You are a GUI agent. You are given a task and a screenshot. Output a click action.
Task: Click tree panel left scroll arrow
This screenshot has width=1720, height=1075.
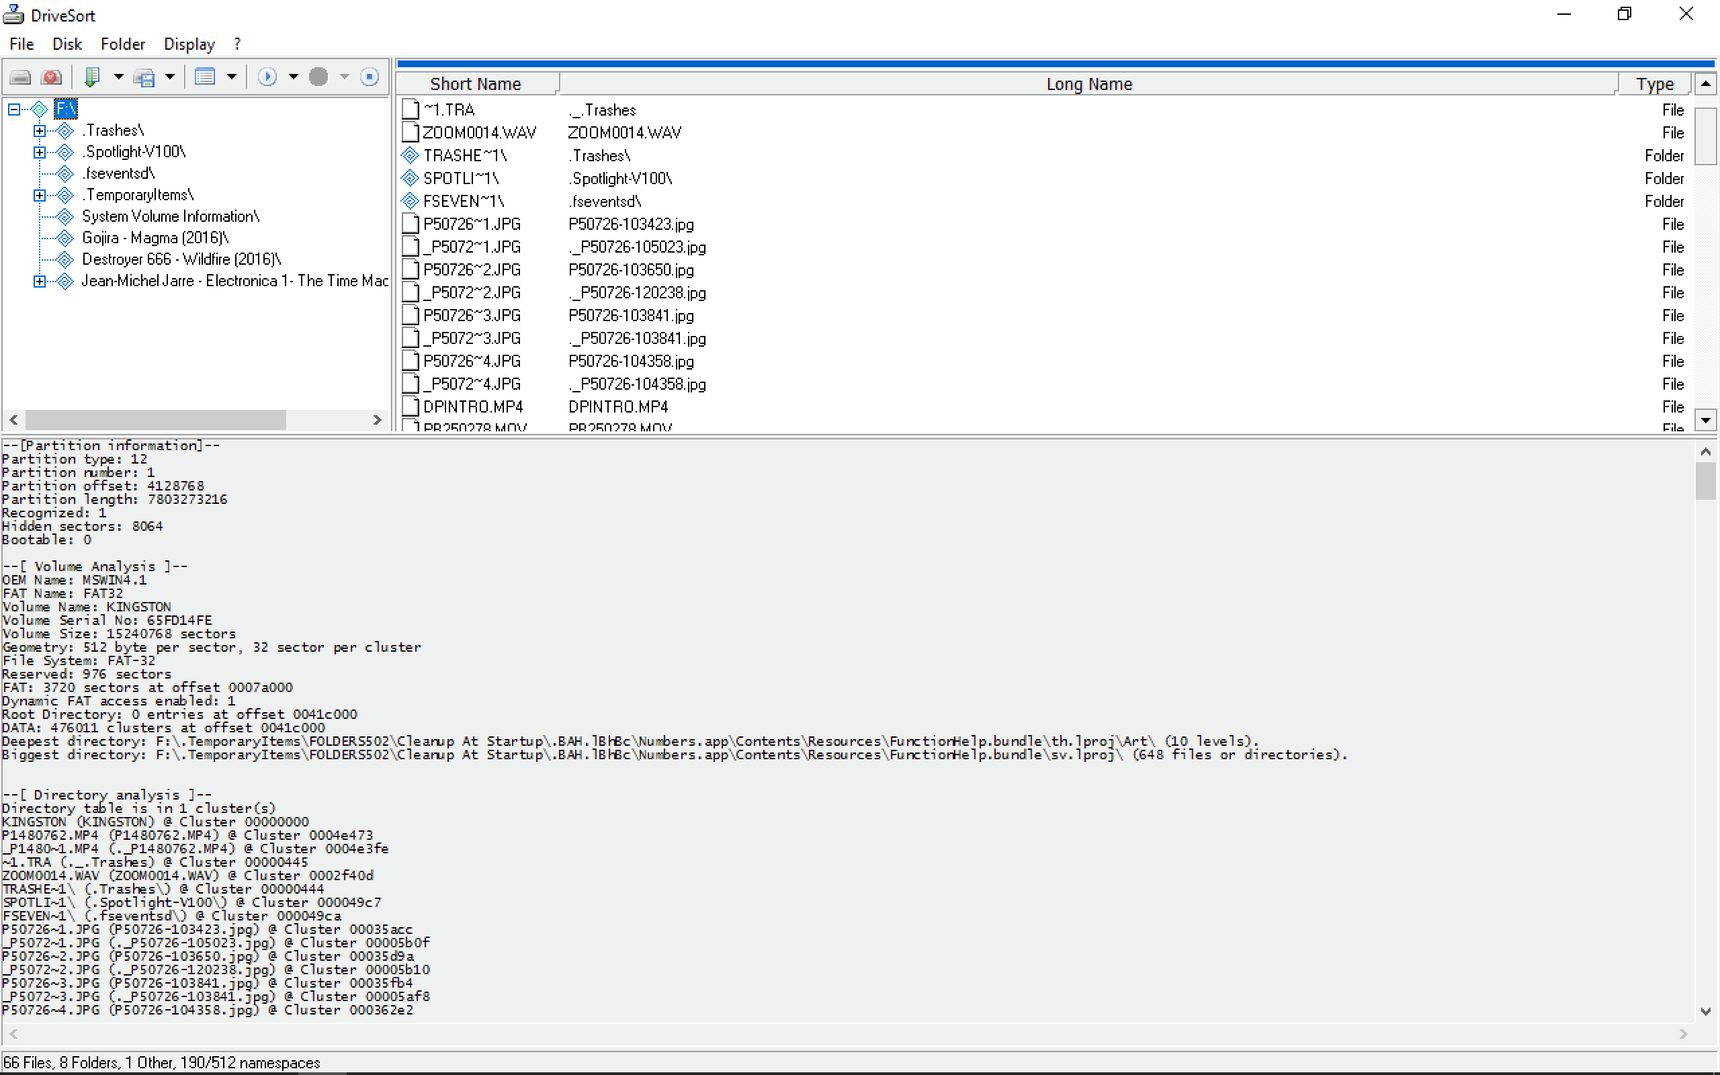click(x=14, y=420)
